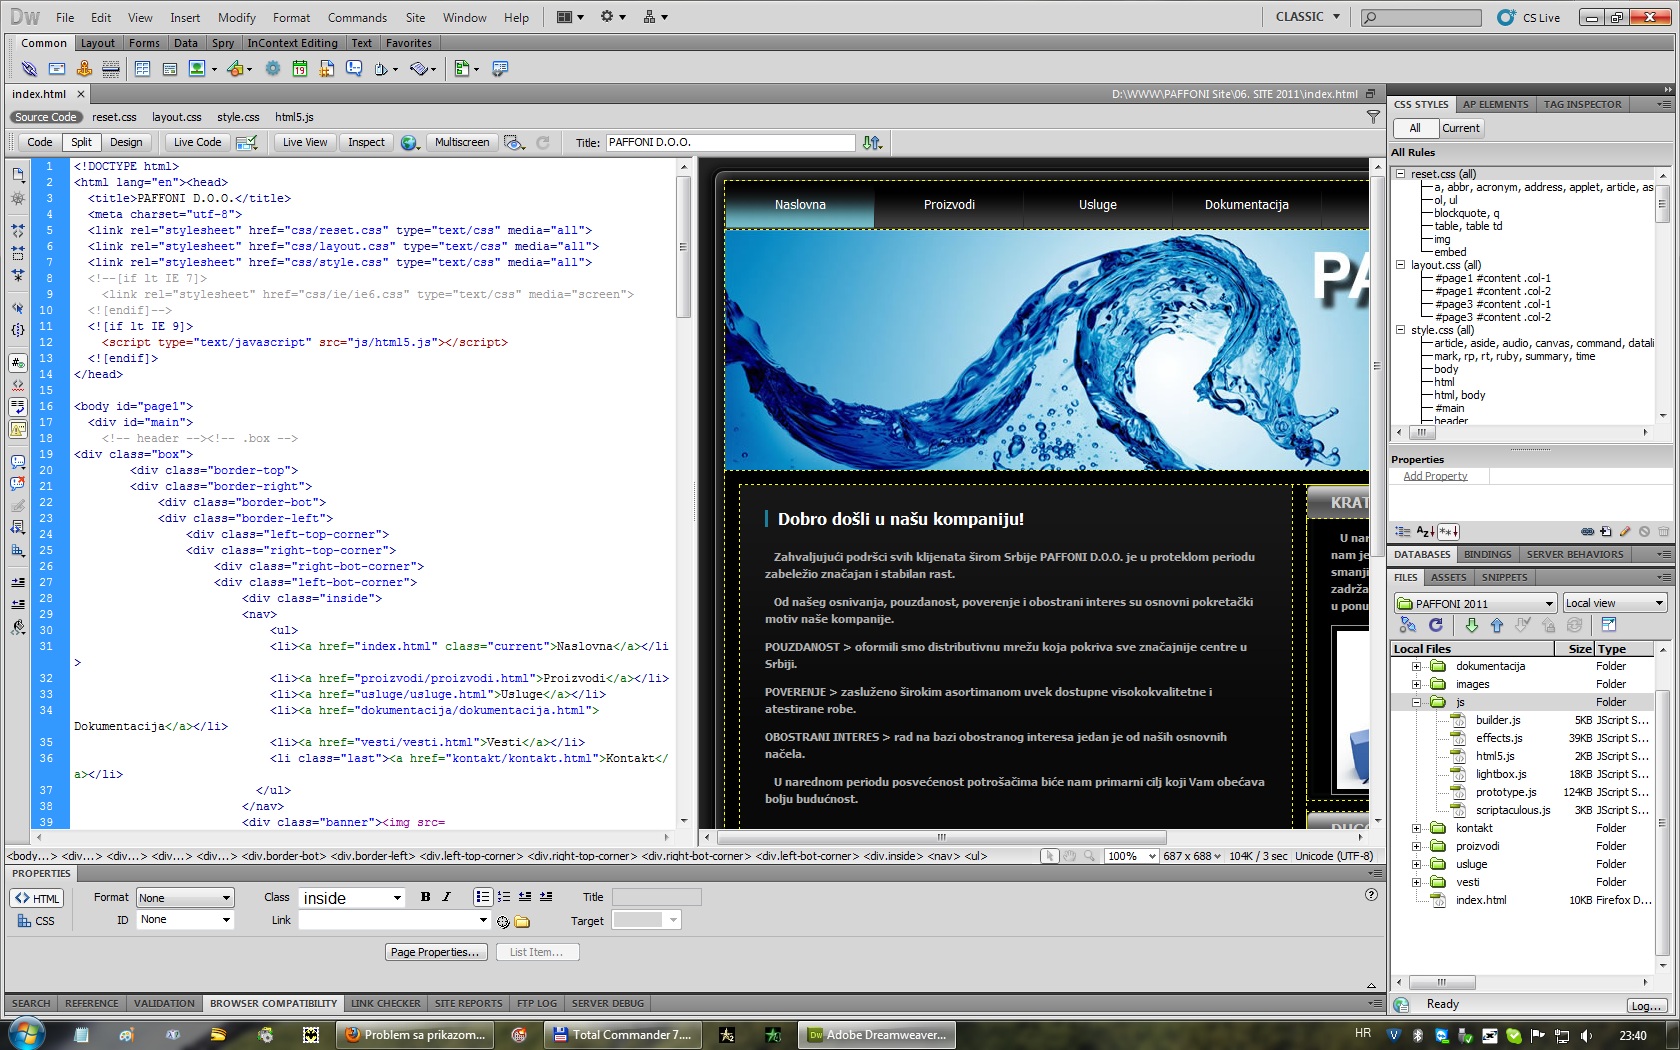Open Preview in Browser globe icon
The height and width of the screenshot is (1050, 1680).
pyautogui.click(x=409, y=143)
